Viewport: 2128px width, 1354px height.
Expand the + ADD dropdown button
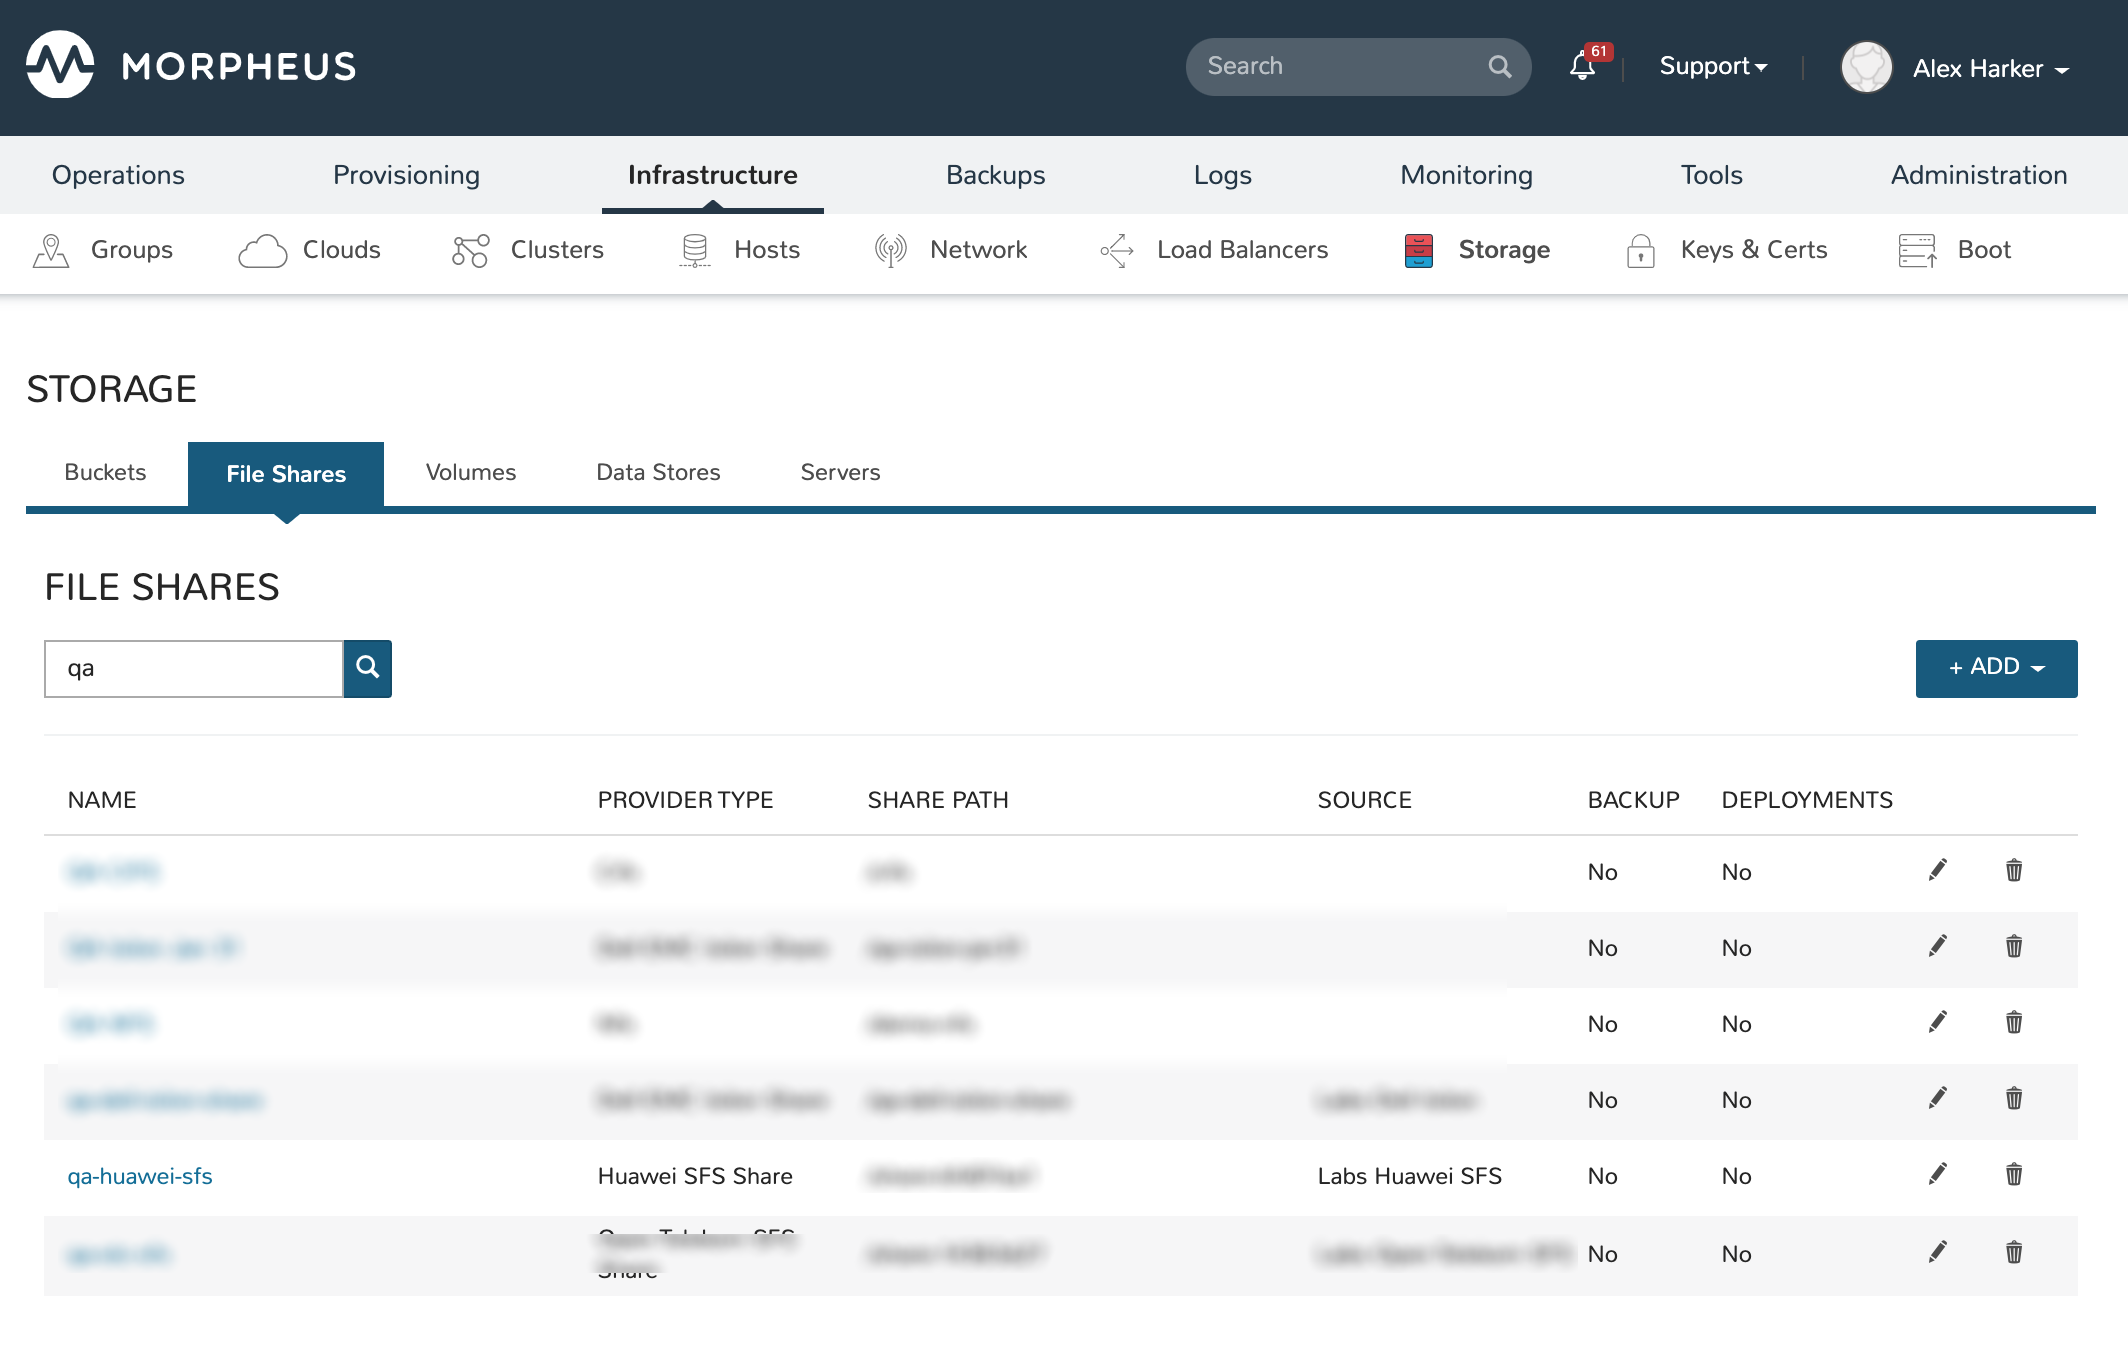pos(1996,668)
